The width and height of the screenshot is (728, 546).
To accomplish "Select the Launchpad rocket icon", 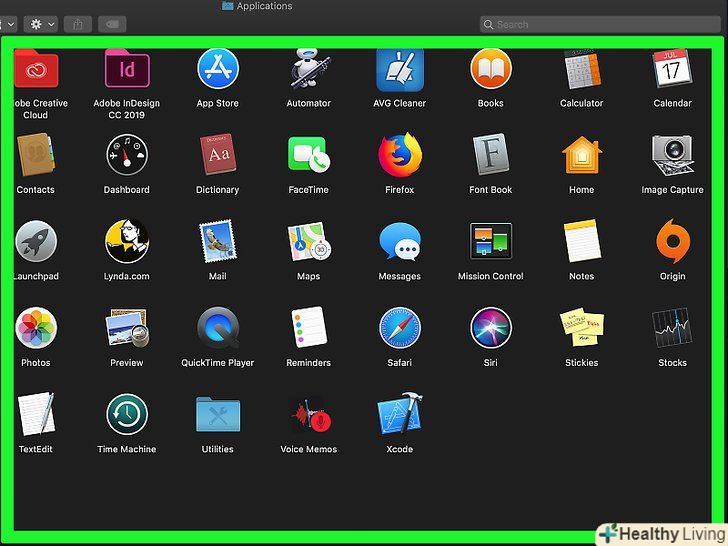I will (36, 241).
